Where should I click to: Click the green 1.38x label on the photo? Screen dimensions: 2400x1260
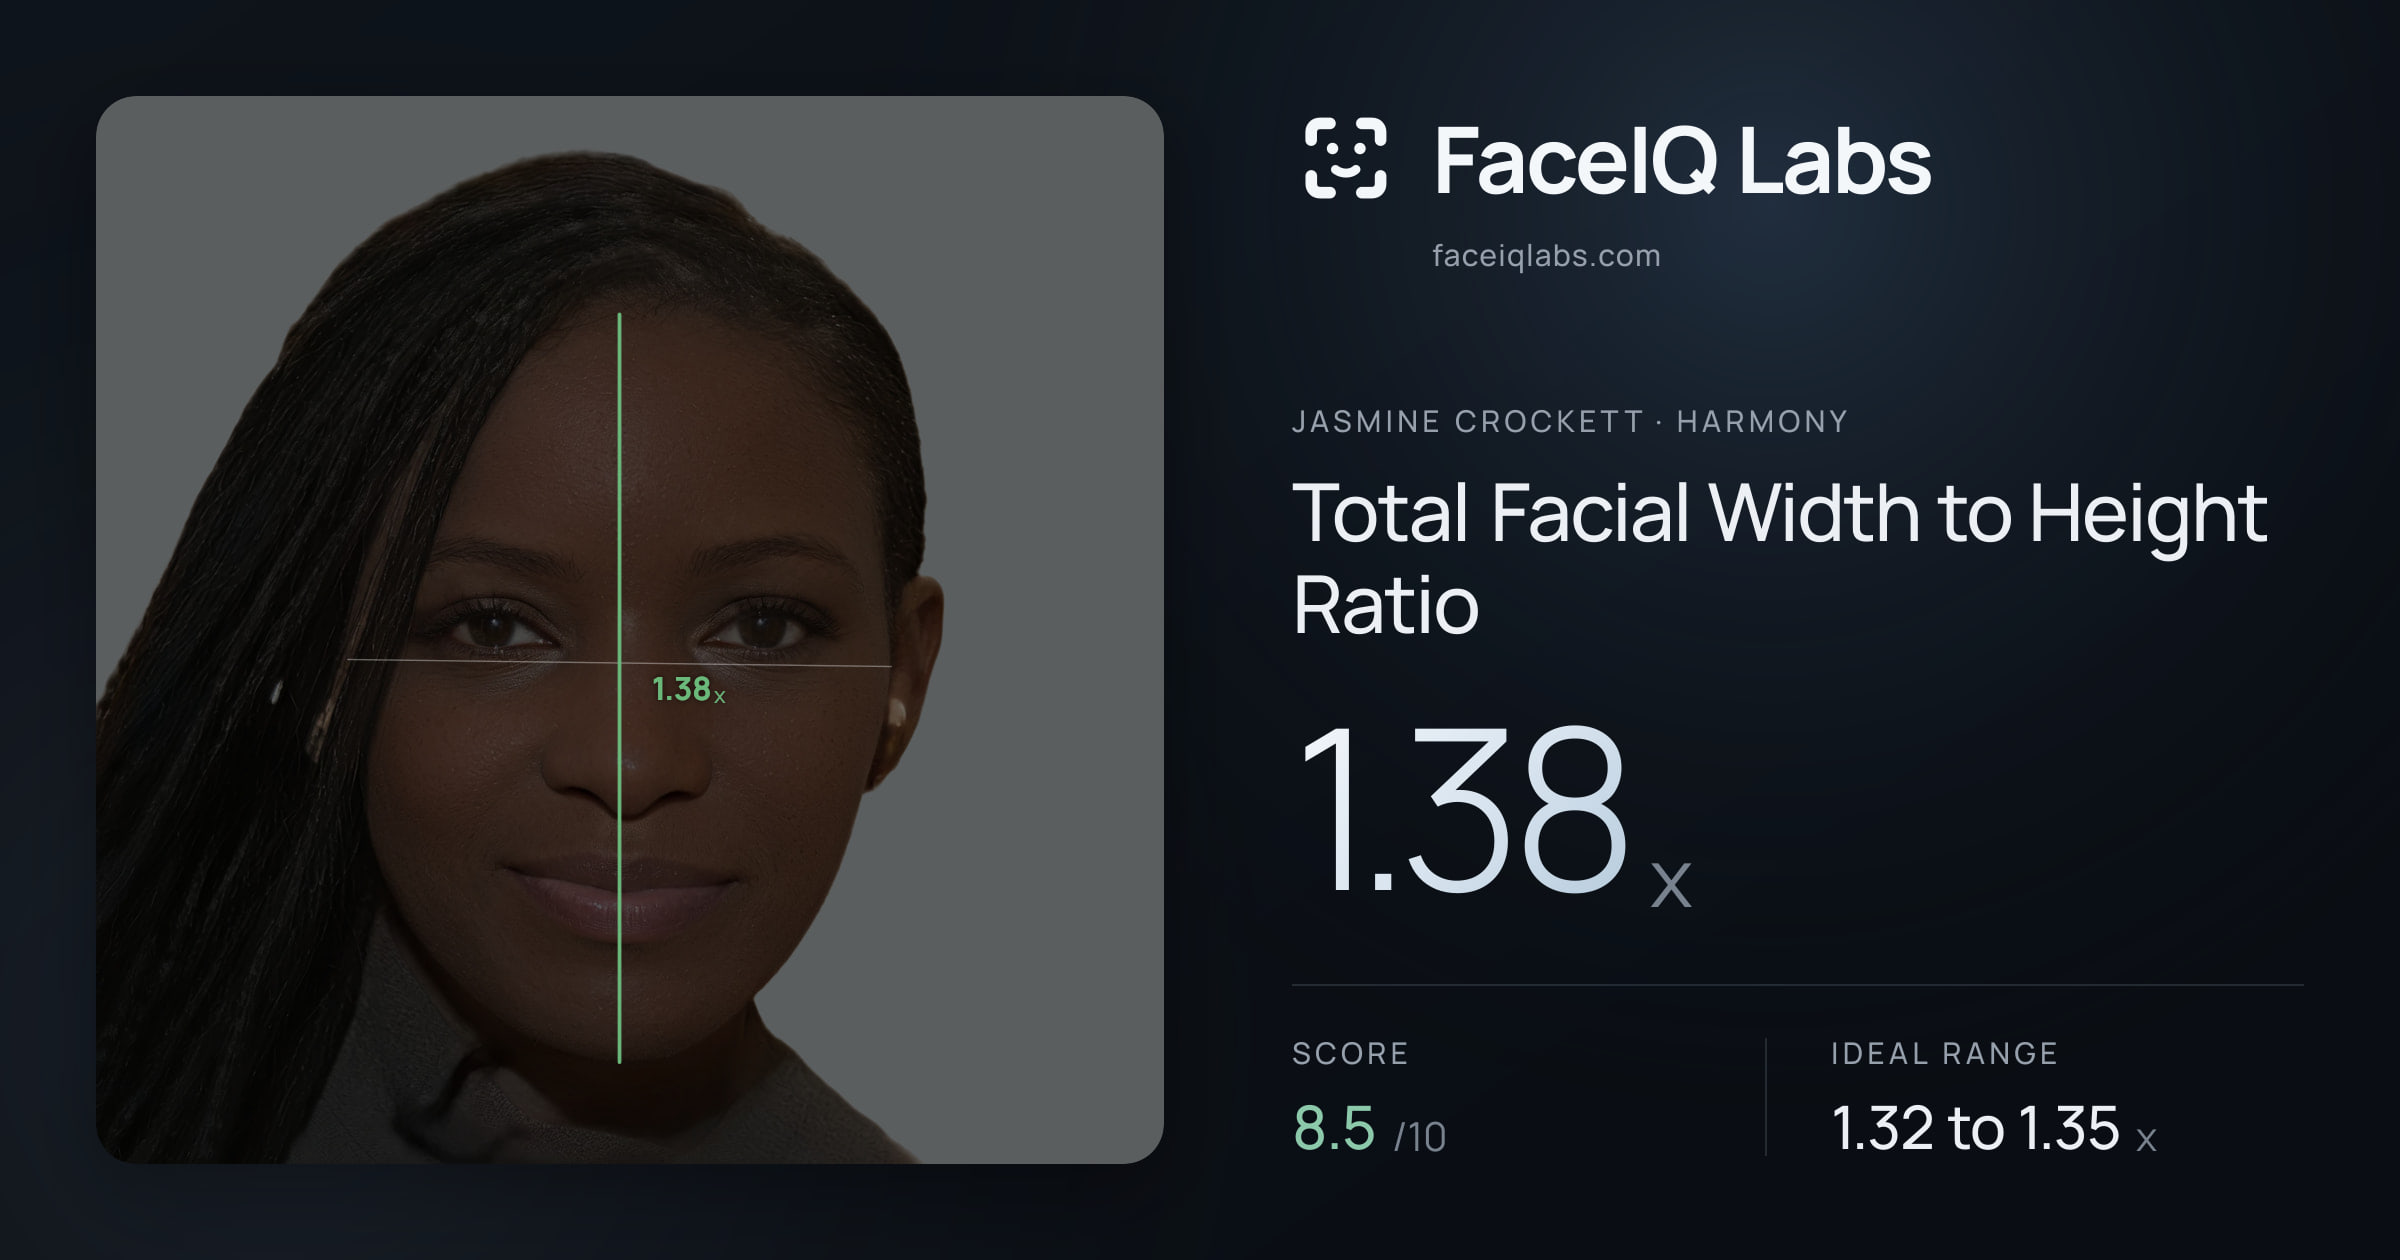click(688, 689)
